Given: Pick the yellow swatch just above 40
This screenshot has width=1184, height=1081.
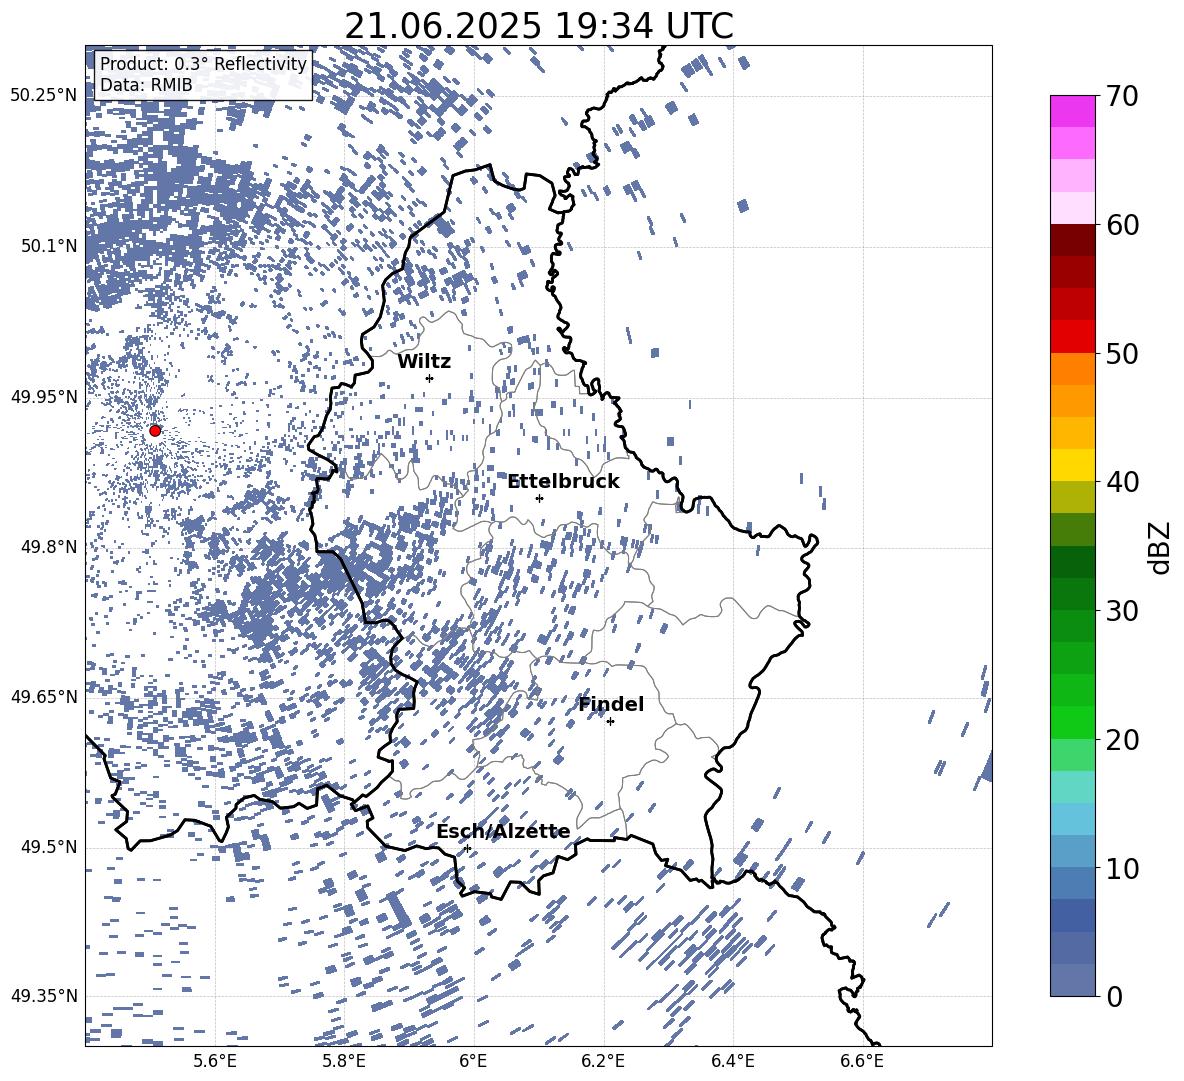Looking at the screenshot, I should tap(1072, 465).
